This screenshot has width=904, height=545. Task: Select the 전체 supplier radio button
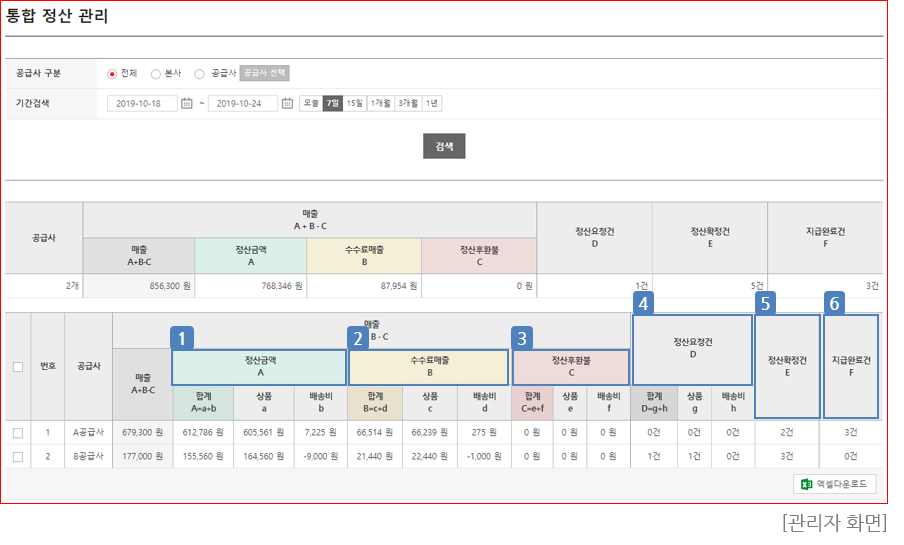pyautogui.click(x=112, y=73)
